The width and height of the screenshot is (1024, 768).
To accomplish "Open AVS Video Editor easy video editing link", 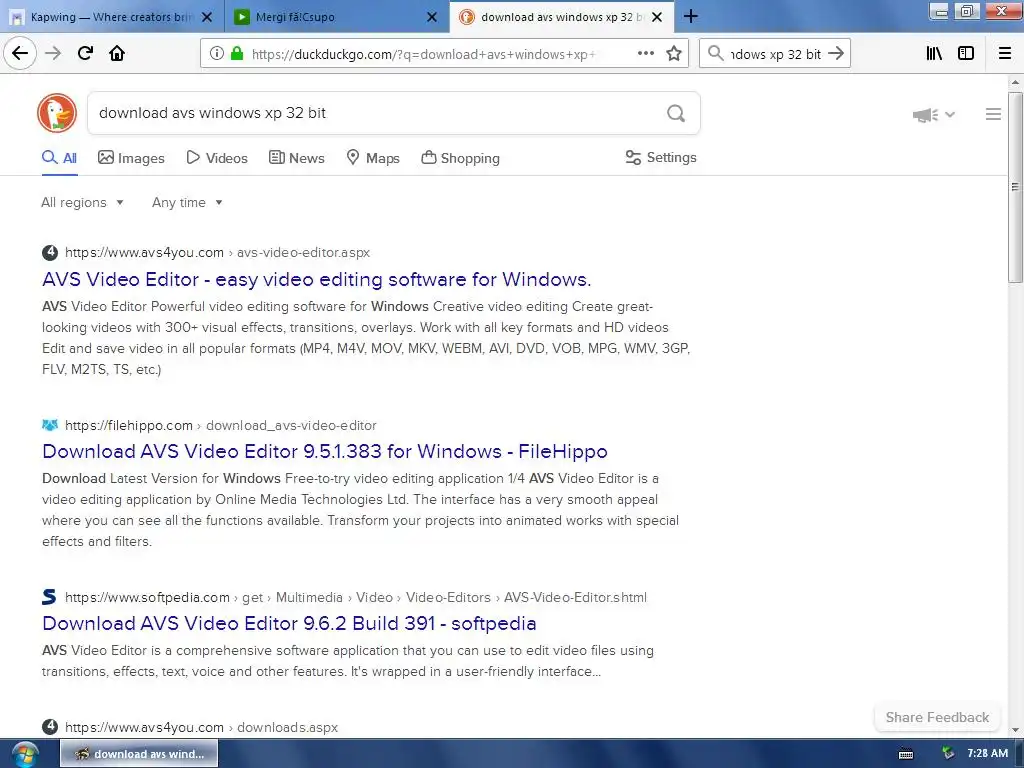I will pyautogui.click(x=317, y=280).
